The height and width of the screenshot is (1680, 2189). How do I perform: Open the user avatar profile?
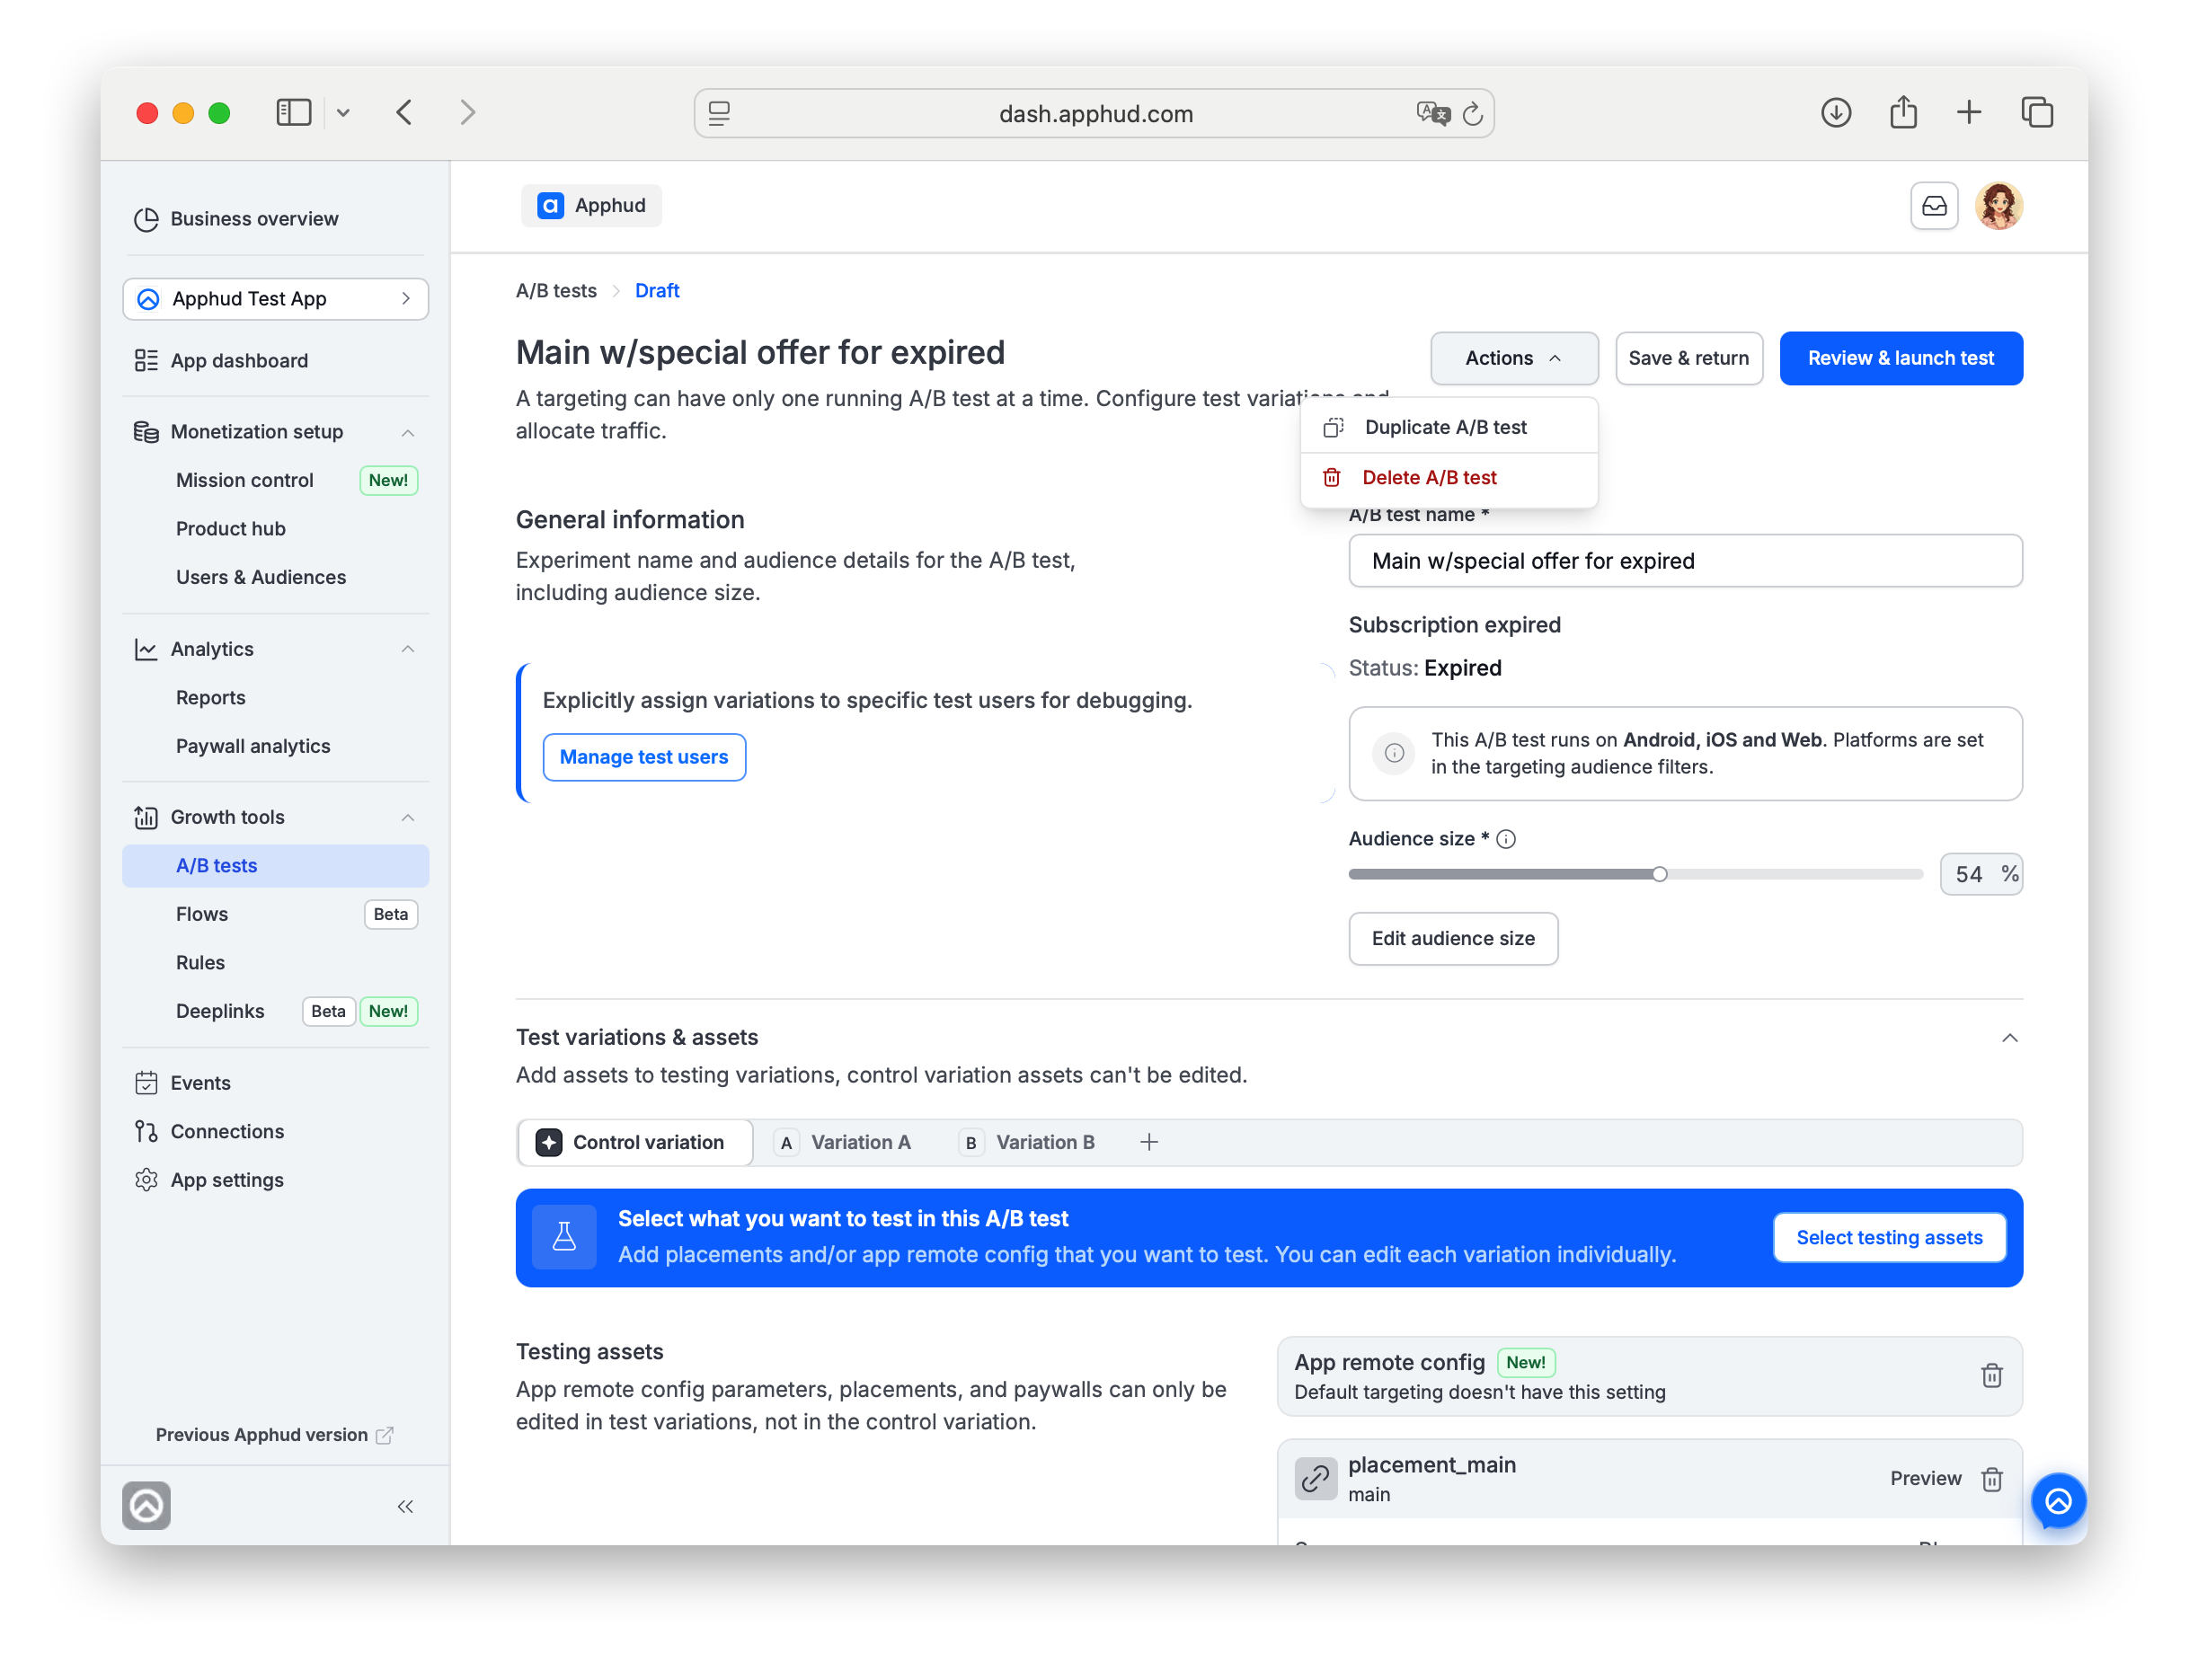pyautogui.click(x=1998, y=206)
